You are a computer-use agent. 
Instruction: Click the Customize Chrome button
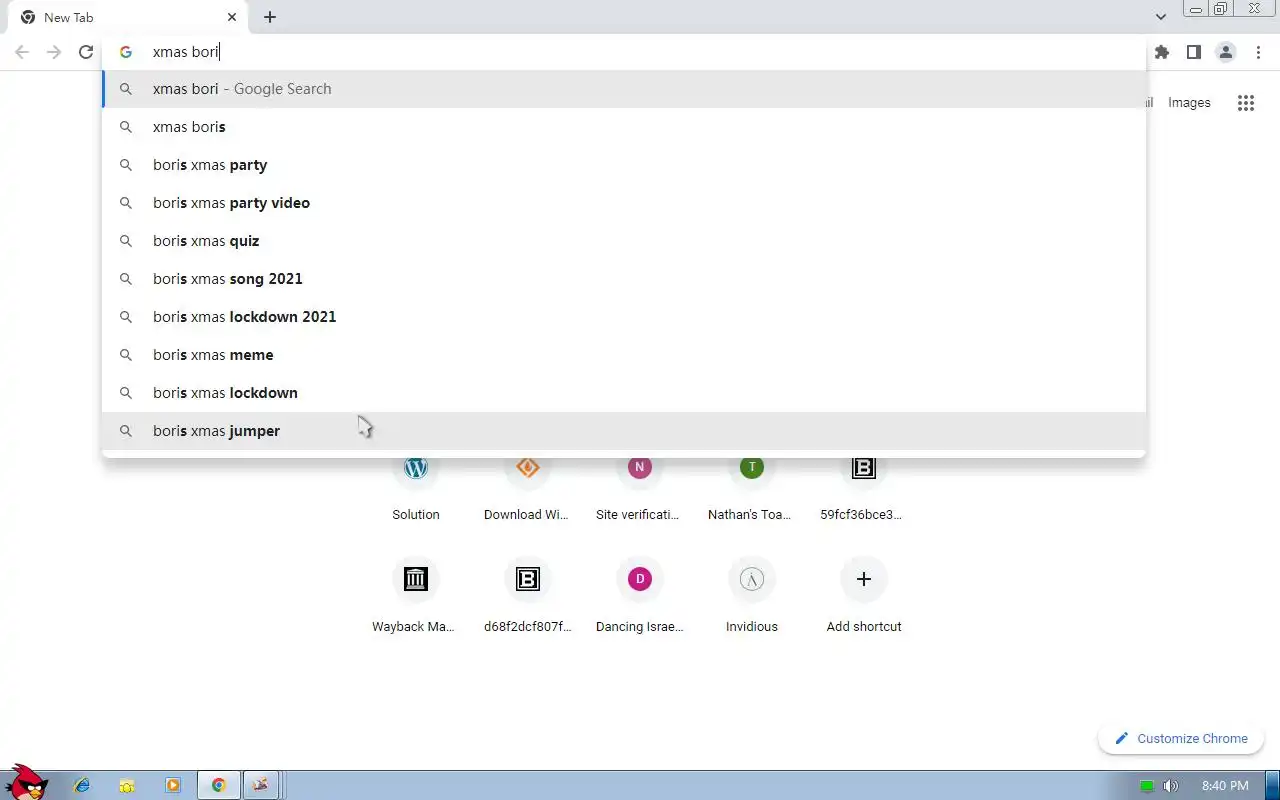(x=1180, y=738)
